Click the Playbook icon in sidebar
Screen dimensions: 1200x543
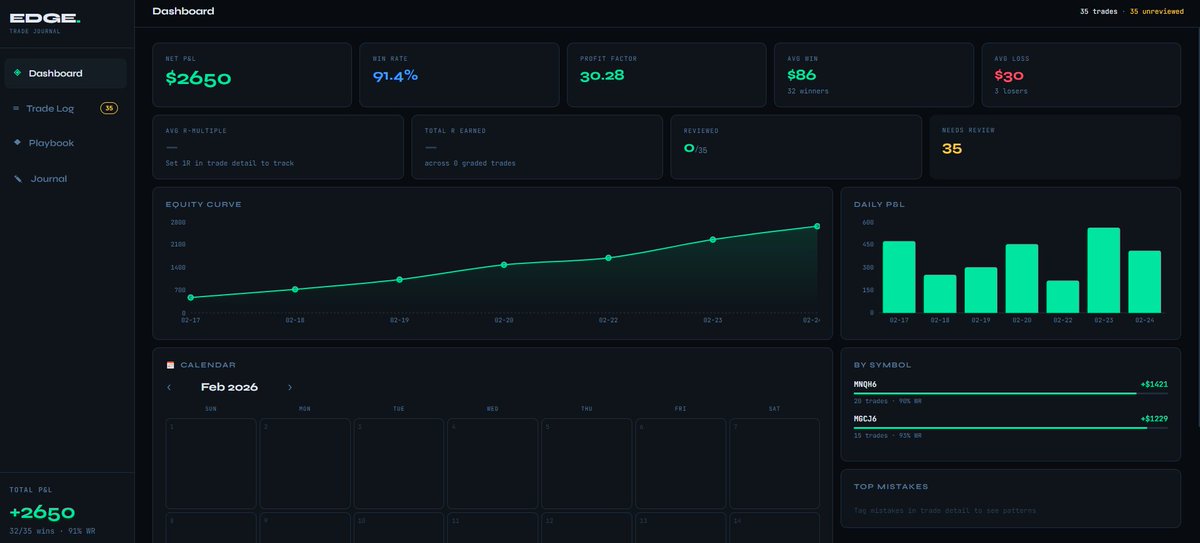[x=17, y=143]
